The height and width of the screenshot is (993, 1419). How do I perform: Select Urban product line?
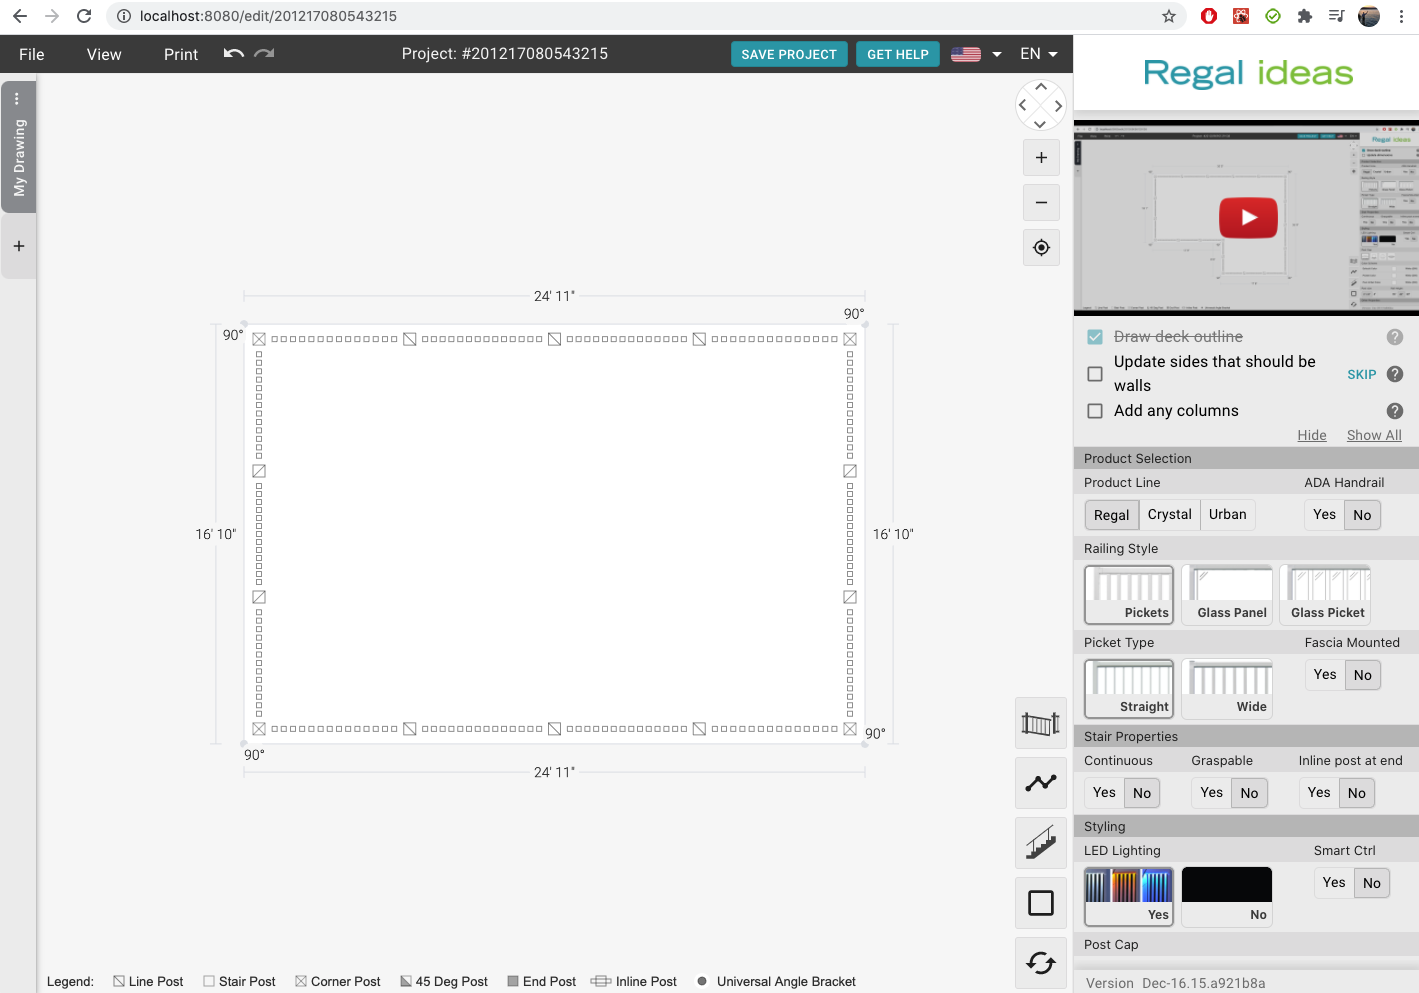1228,515
